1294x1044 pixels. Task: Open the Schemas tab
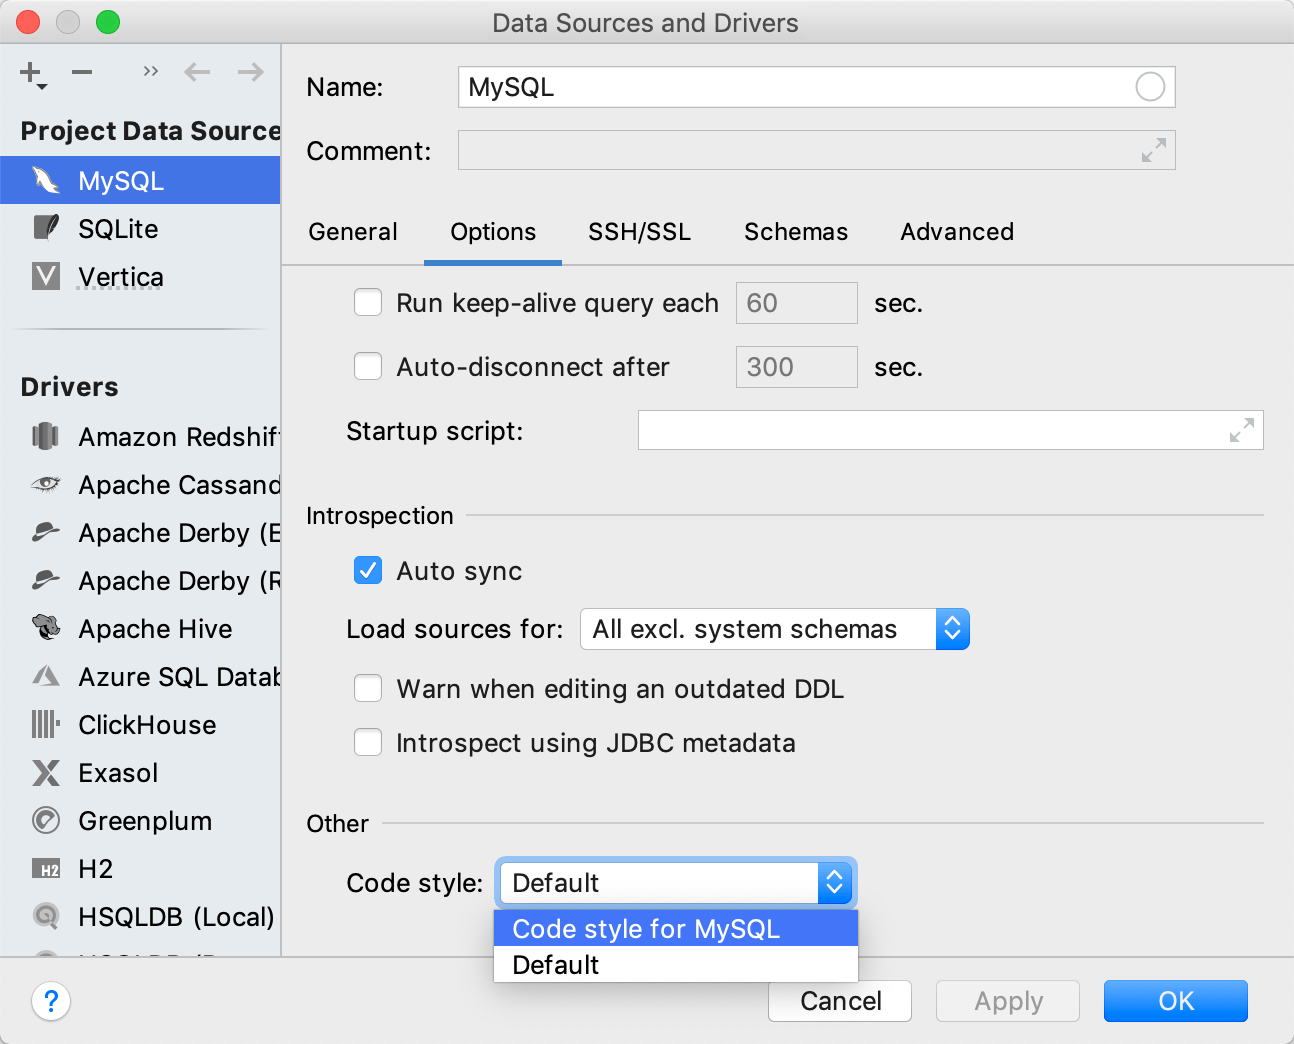pyautogui.click(x=795, y=232)
